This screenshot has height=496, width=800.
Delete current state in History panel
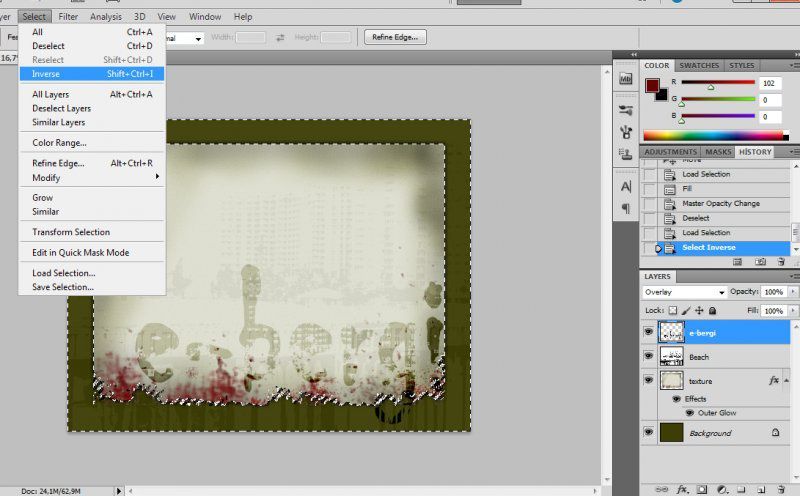click(x=783, y=262)
